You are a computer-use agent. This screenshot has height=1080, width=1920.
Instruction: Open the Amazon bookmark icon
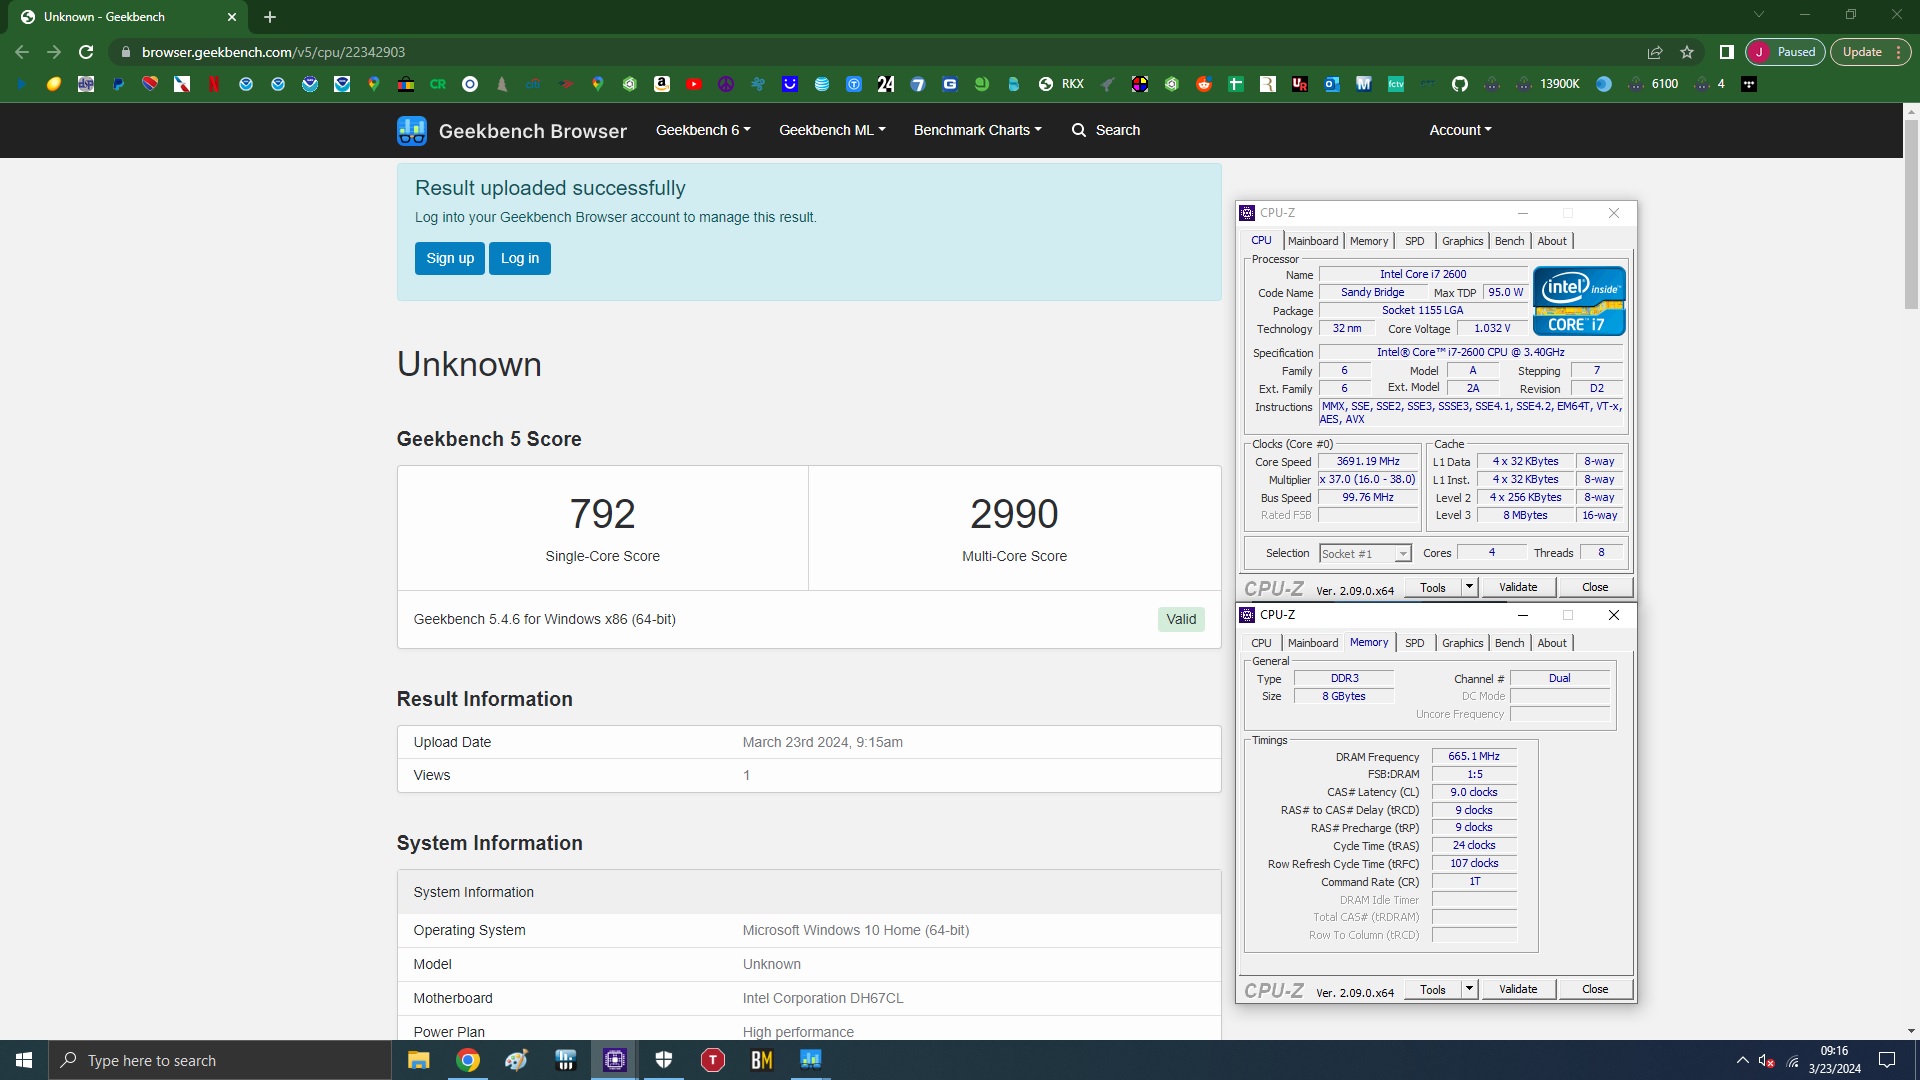click(662, 84)
